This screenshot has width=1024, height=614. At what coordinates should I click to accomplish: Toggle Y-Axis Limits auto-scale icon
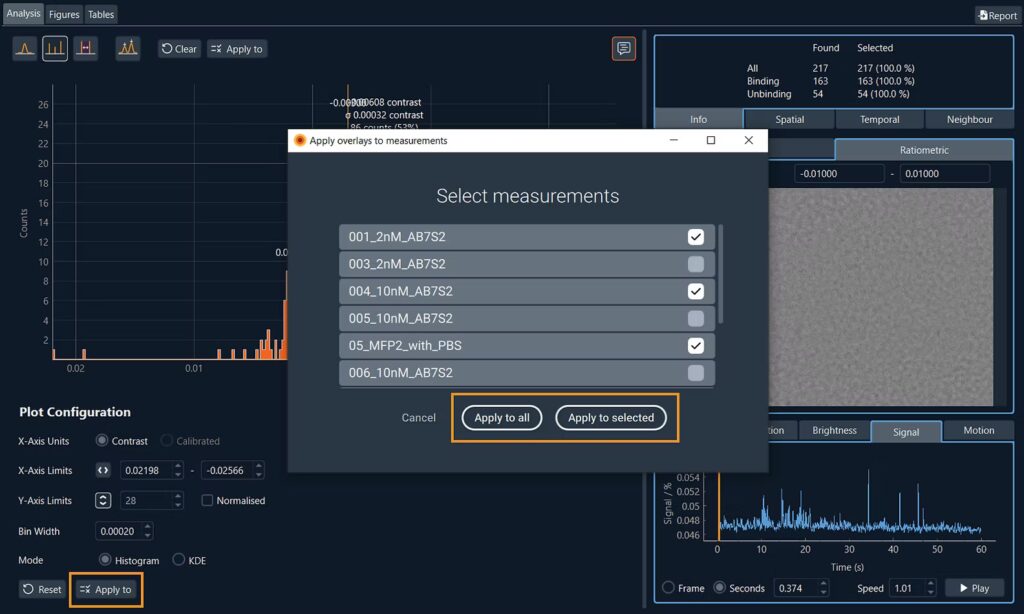(x=103, y=500)
